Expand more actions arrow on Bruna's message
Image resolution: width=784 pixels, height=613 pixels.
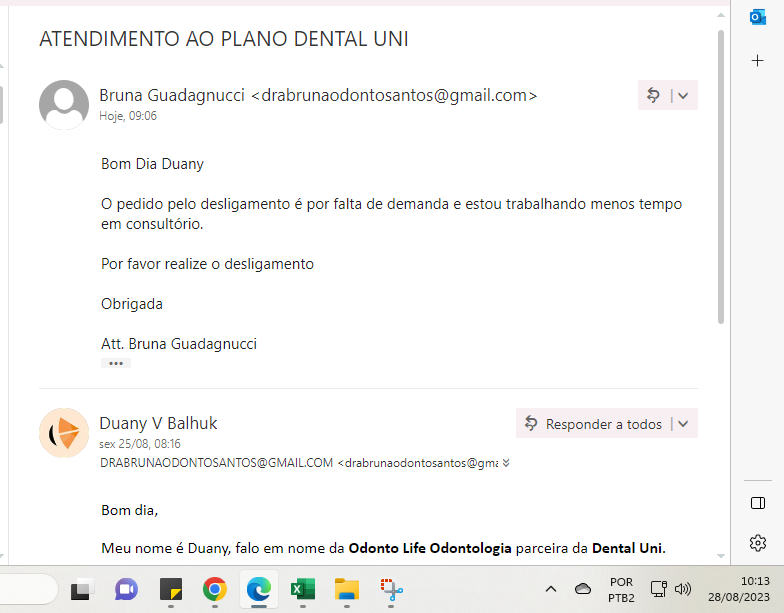pyautogui.click(x=683, y=95)
